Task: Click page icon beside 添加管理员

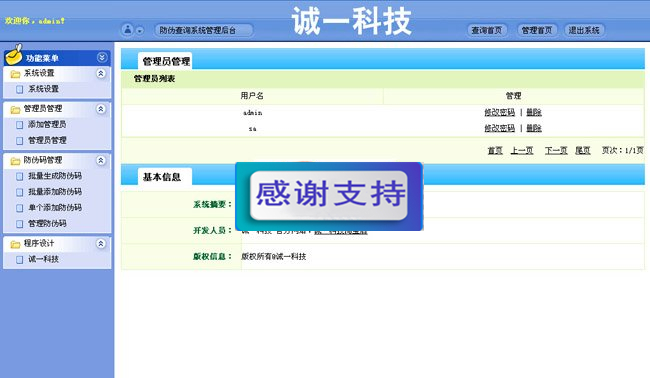Action: pyautogui.click(x=19, y=125)
